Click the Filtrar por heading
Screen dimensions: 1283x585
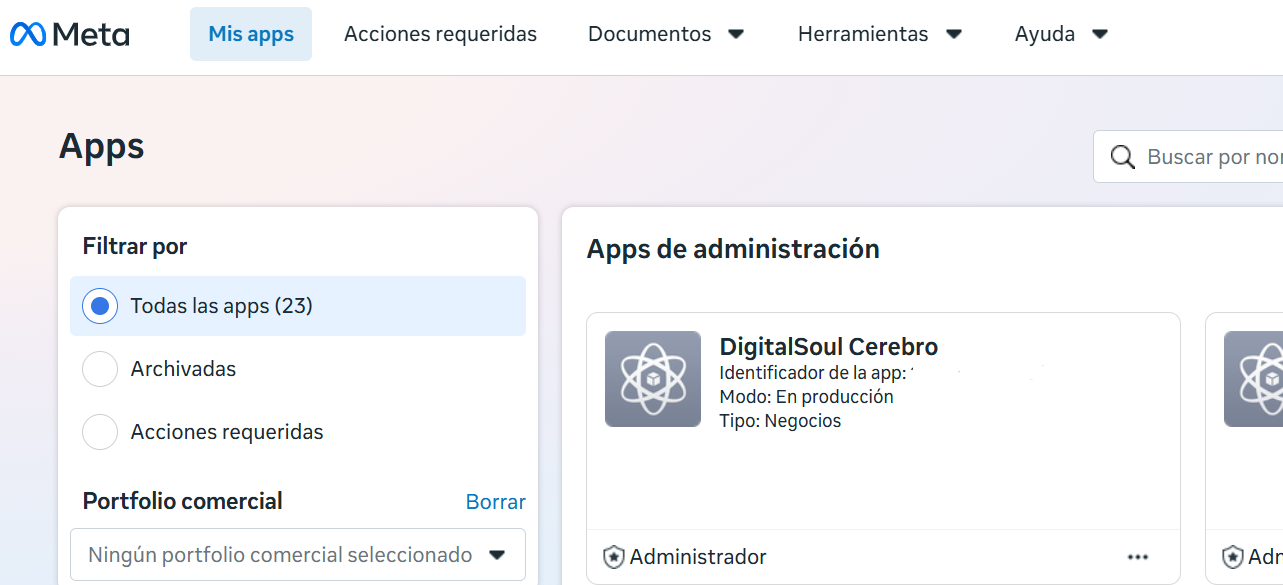click(135, 246)
